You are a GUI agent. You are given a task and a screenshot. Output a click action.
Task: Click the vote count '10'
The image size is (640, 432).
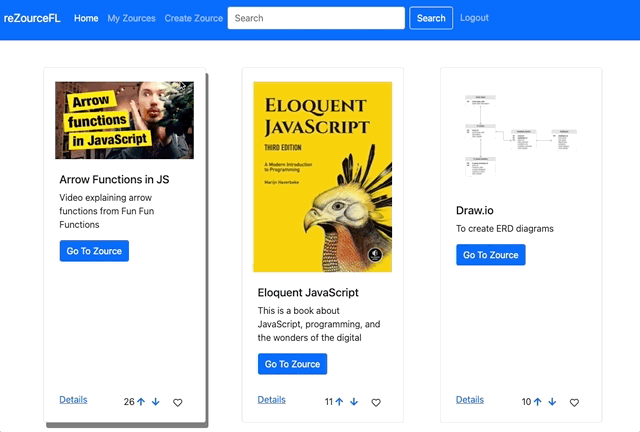pyautogui.click(x=527, y=402)
